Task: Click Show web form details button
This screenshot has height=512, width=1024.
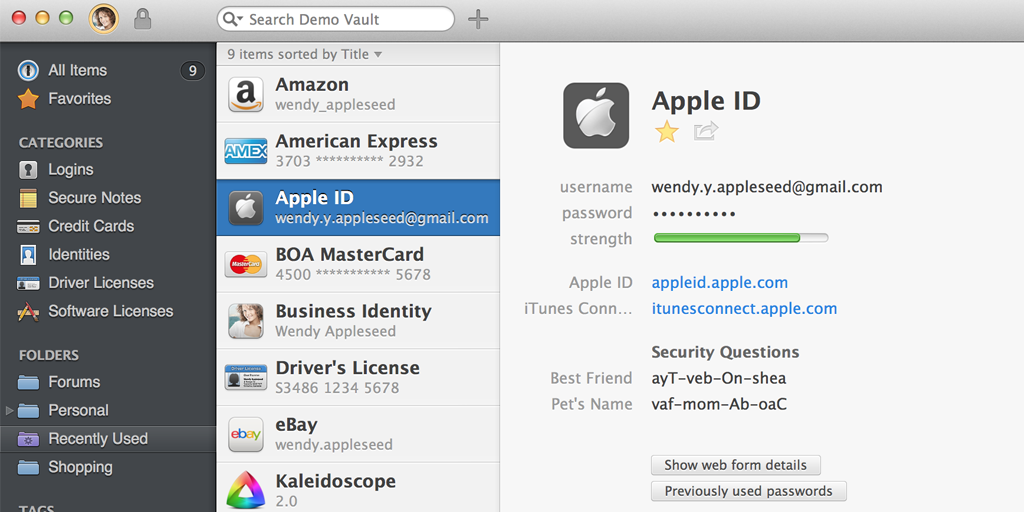Action: [x=735, y=466]
